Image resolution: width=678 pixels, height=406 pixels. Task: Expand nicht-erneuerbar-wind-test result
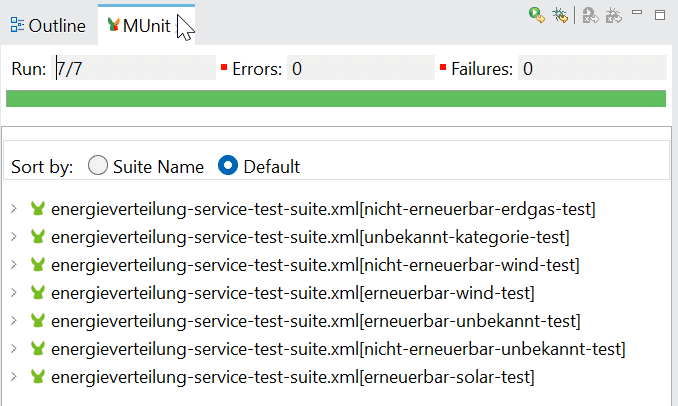click(x=14, y=265)
